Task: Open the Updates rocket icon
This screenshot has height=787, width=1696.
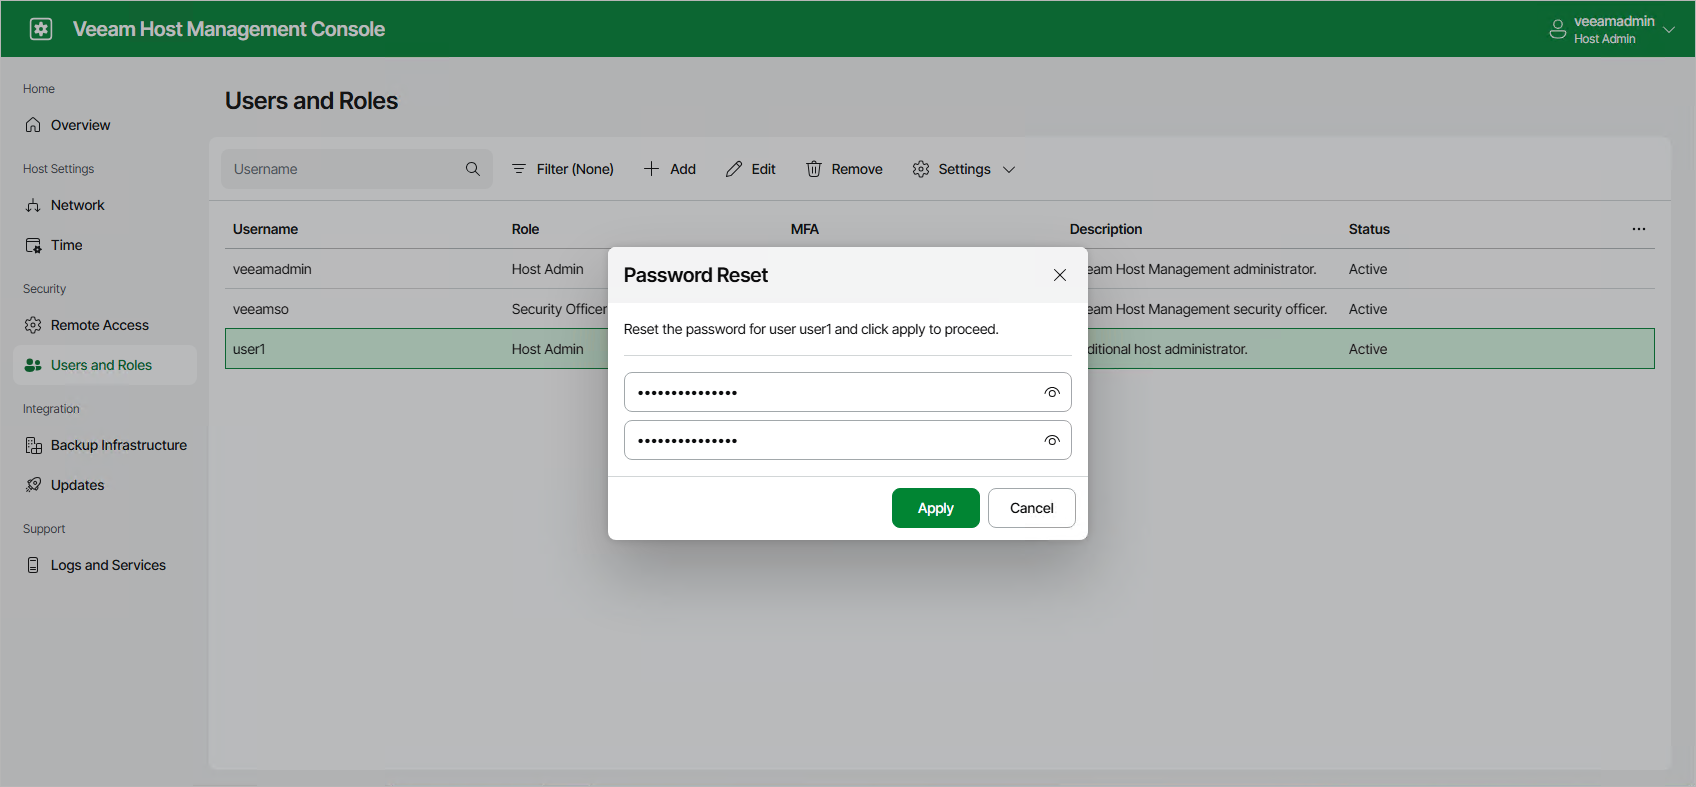Action: coord(33,485)
